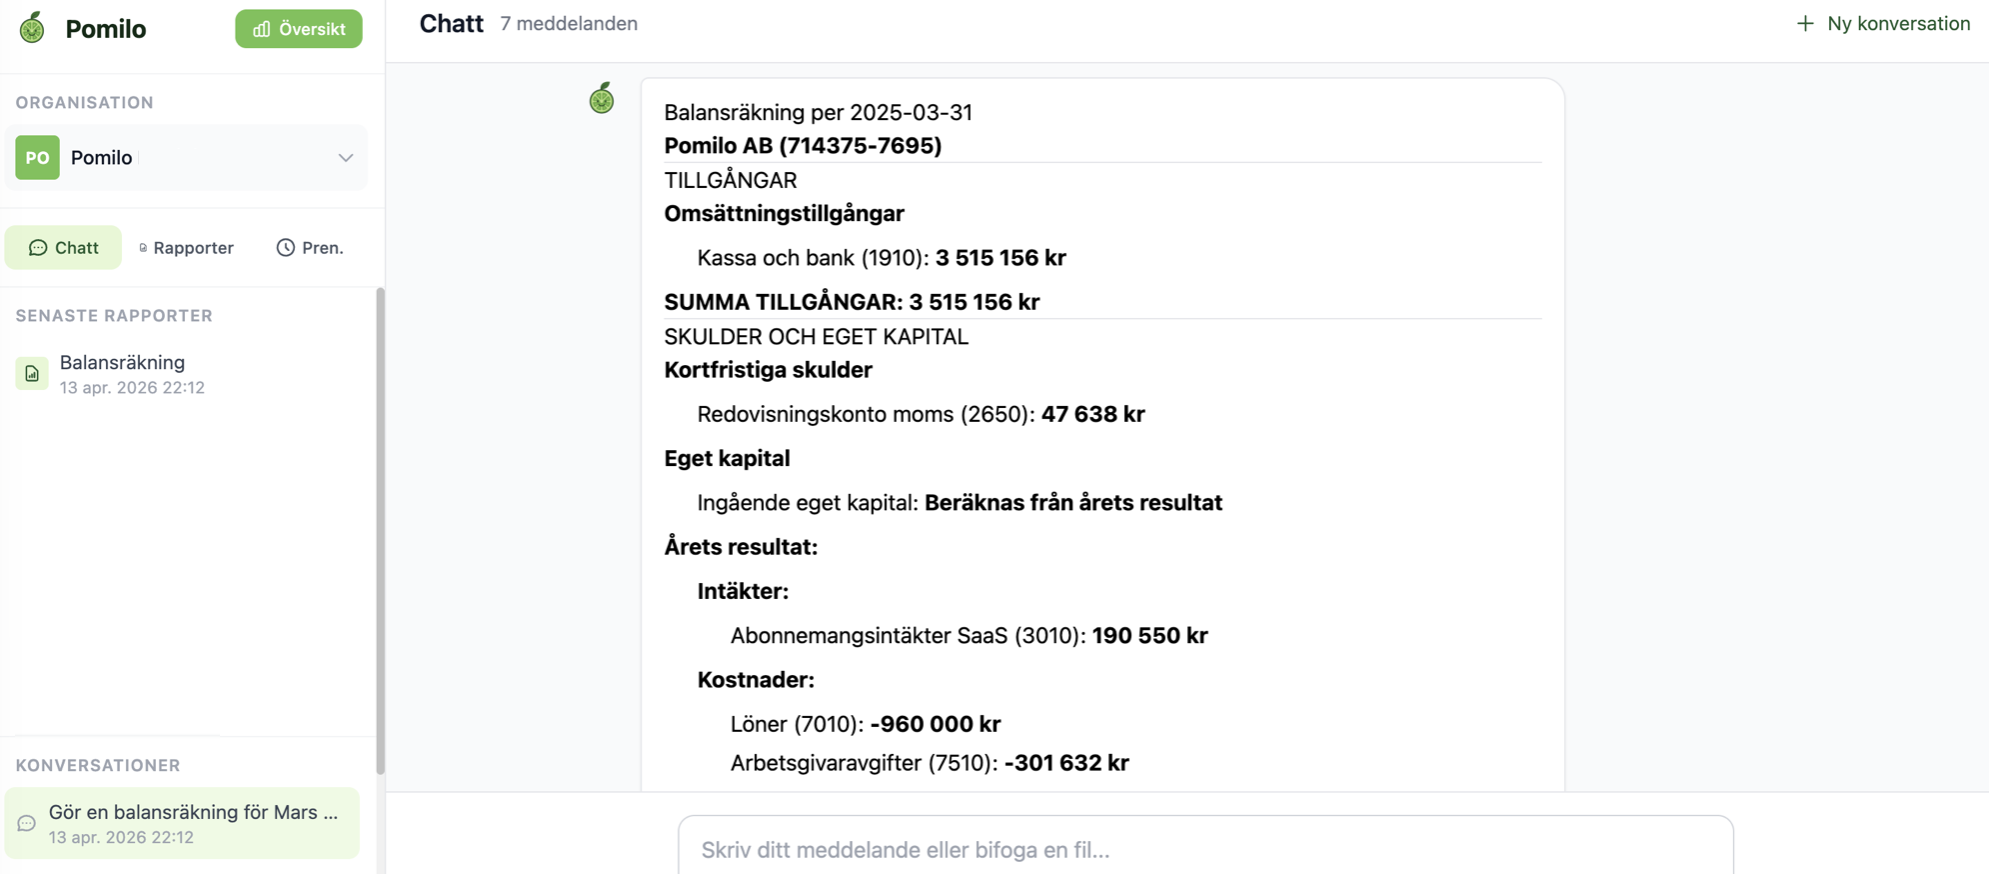Switch to the Chatt tab
Viewport: 1998px width, 874px height.
(63, 247)
